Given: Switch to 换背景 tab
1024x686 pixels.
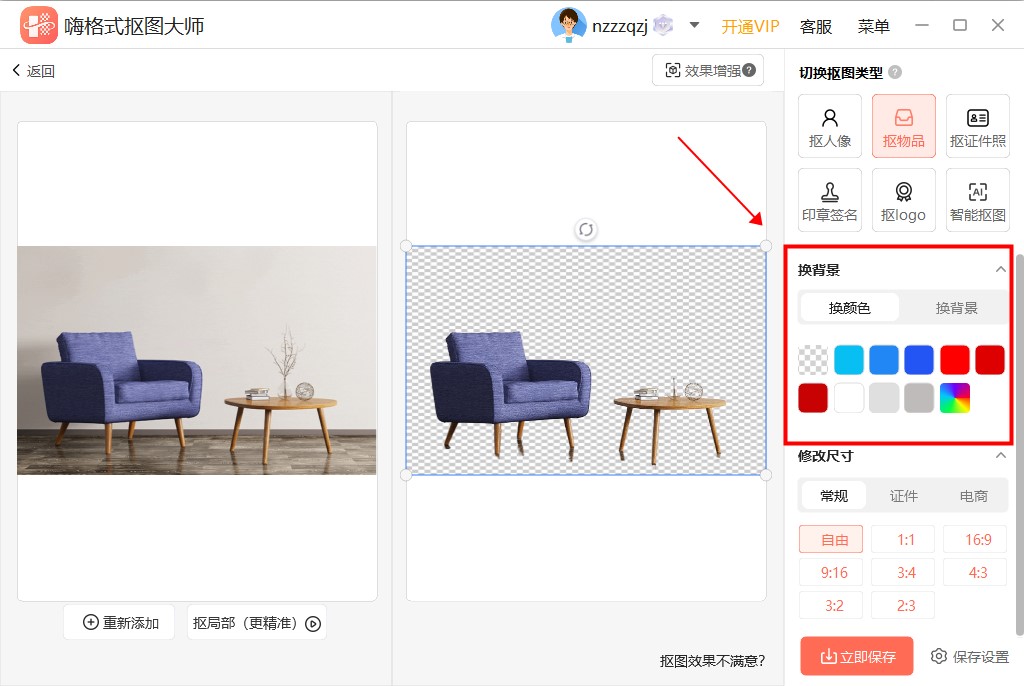Looking at the screenshot, I should (956, 308).
